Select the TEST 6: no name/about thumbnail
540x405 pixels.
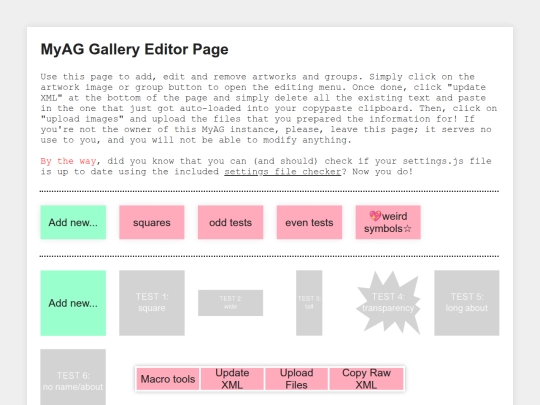point(73,378)
